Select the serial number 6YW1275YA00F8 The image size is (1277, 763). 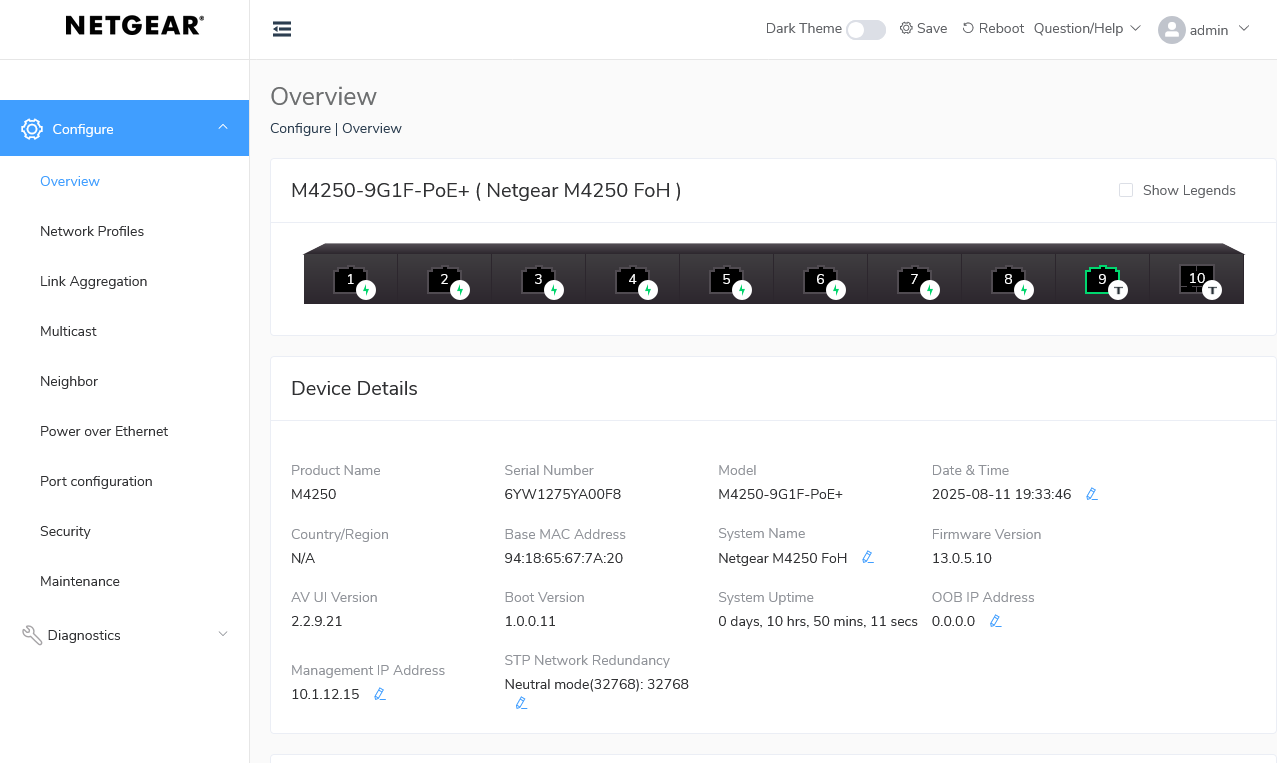tap(563, 494)
